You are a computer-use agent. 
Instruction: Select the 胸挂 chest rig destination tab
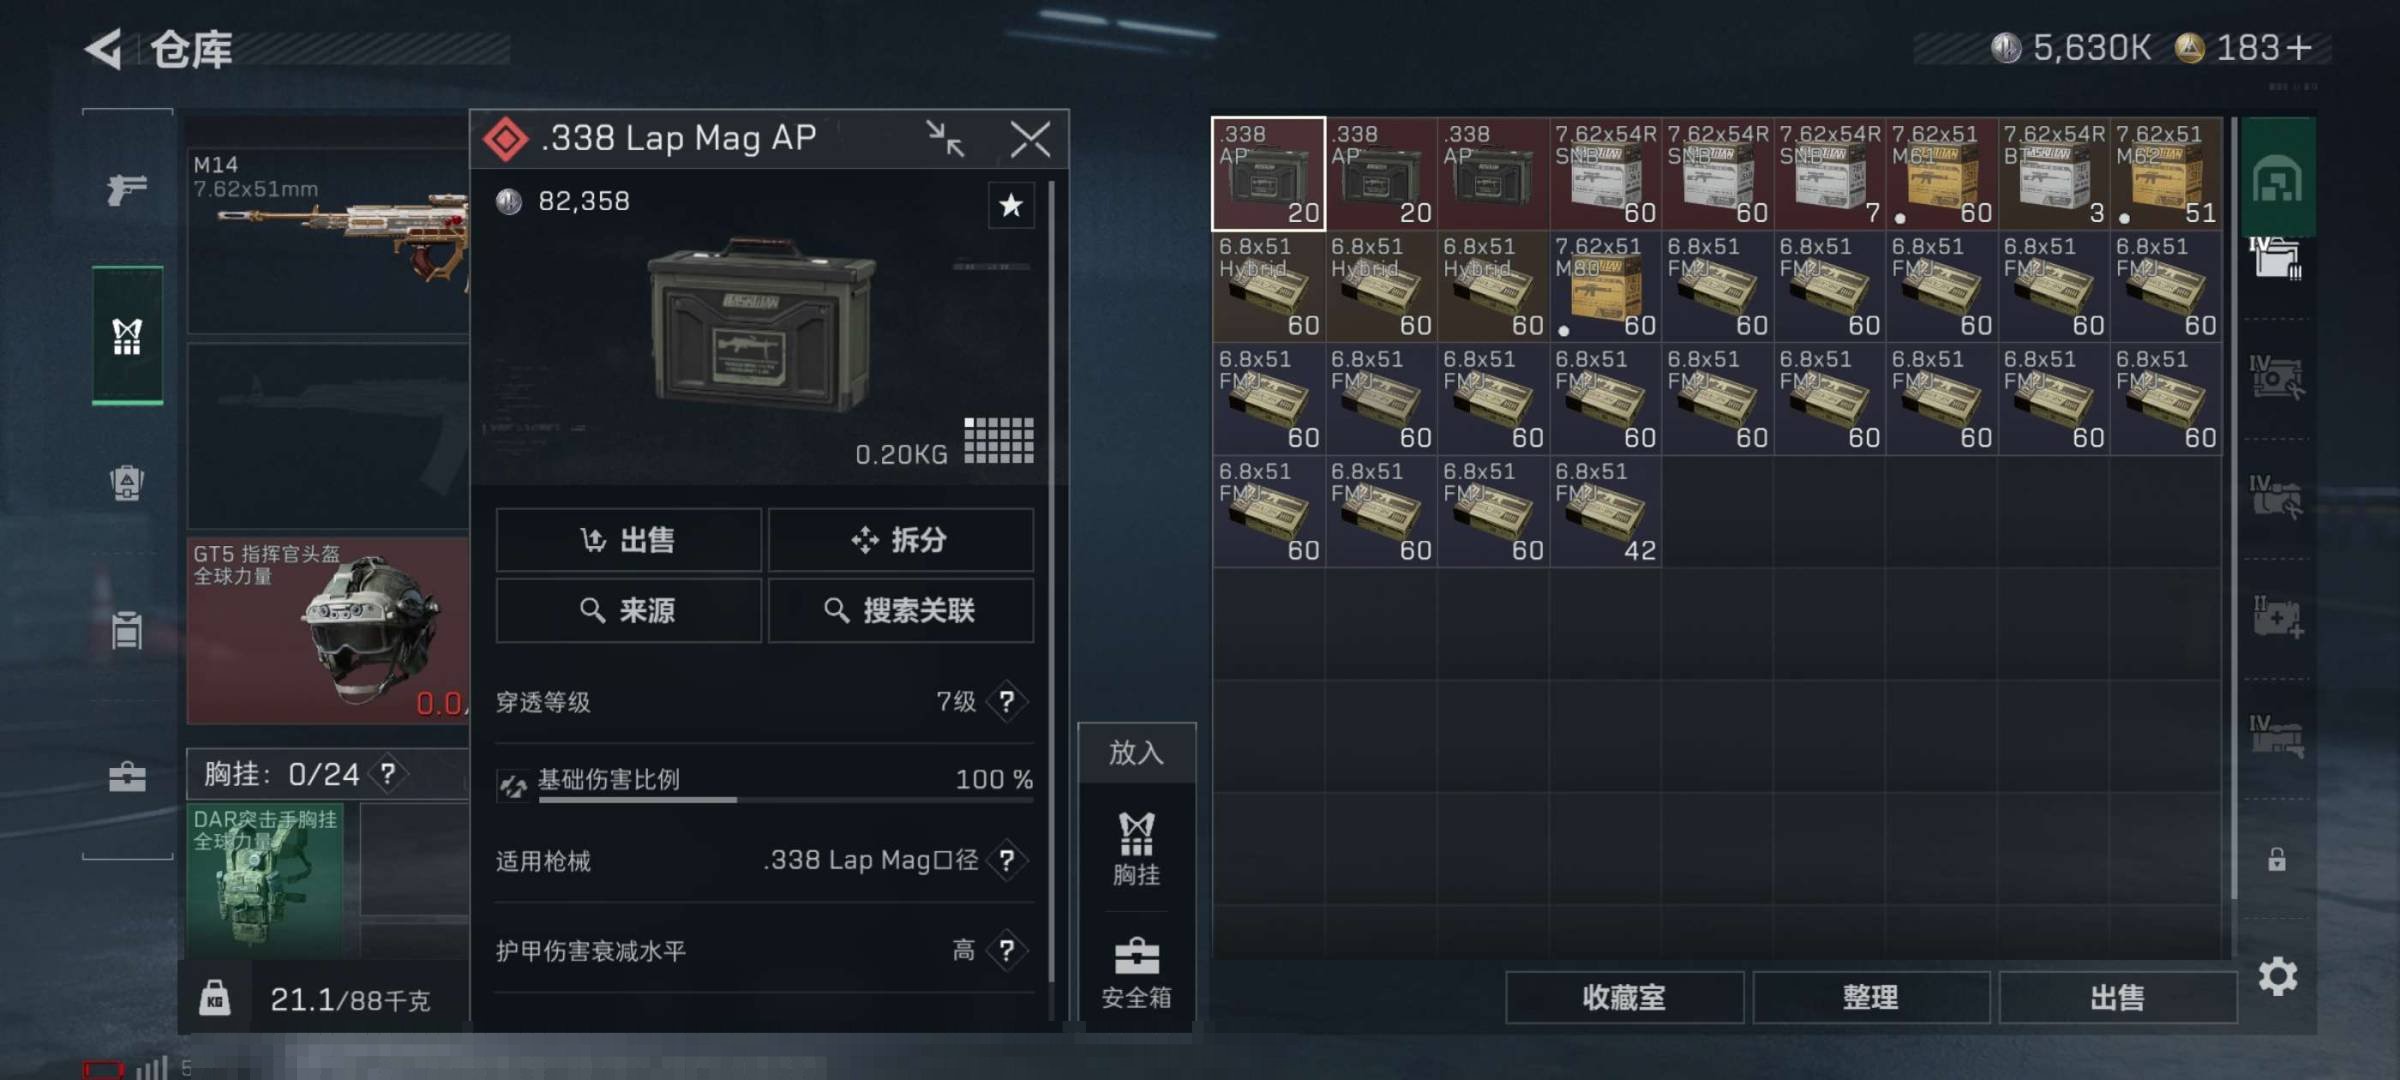pos(1137,849)
